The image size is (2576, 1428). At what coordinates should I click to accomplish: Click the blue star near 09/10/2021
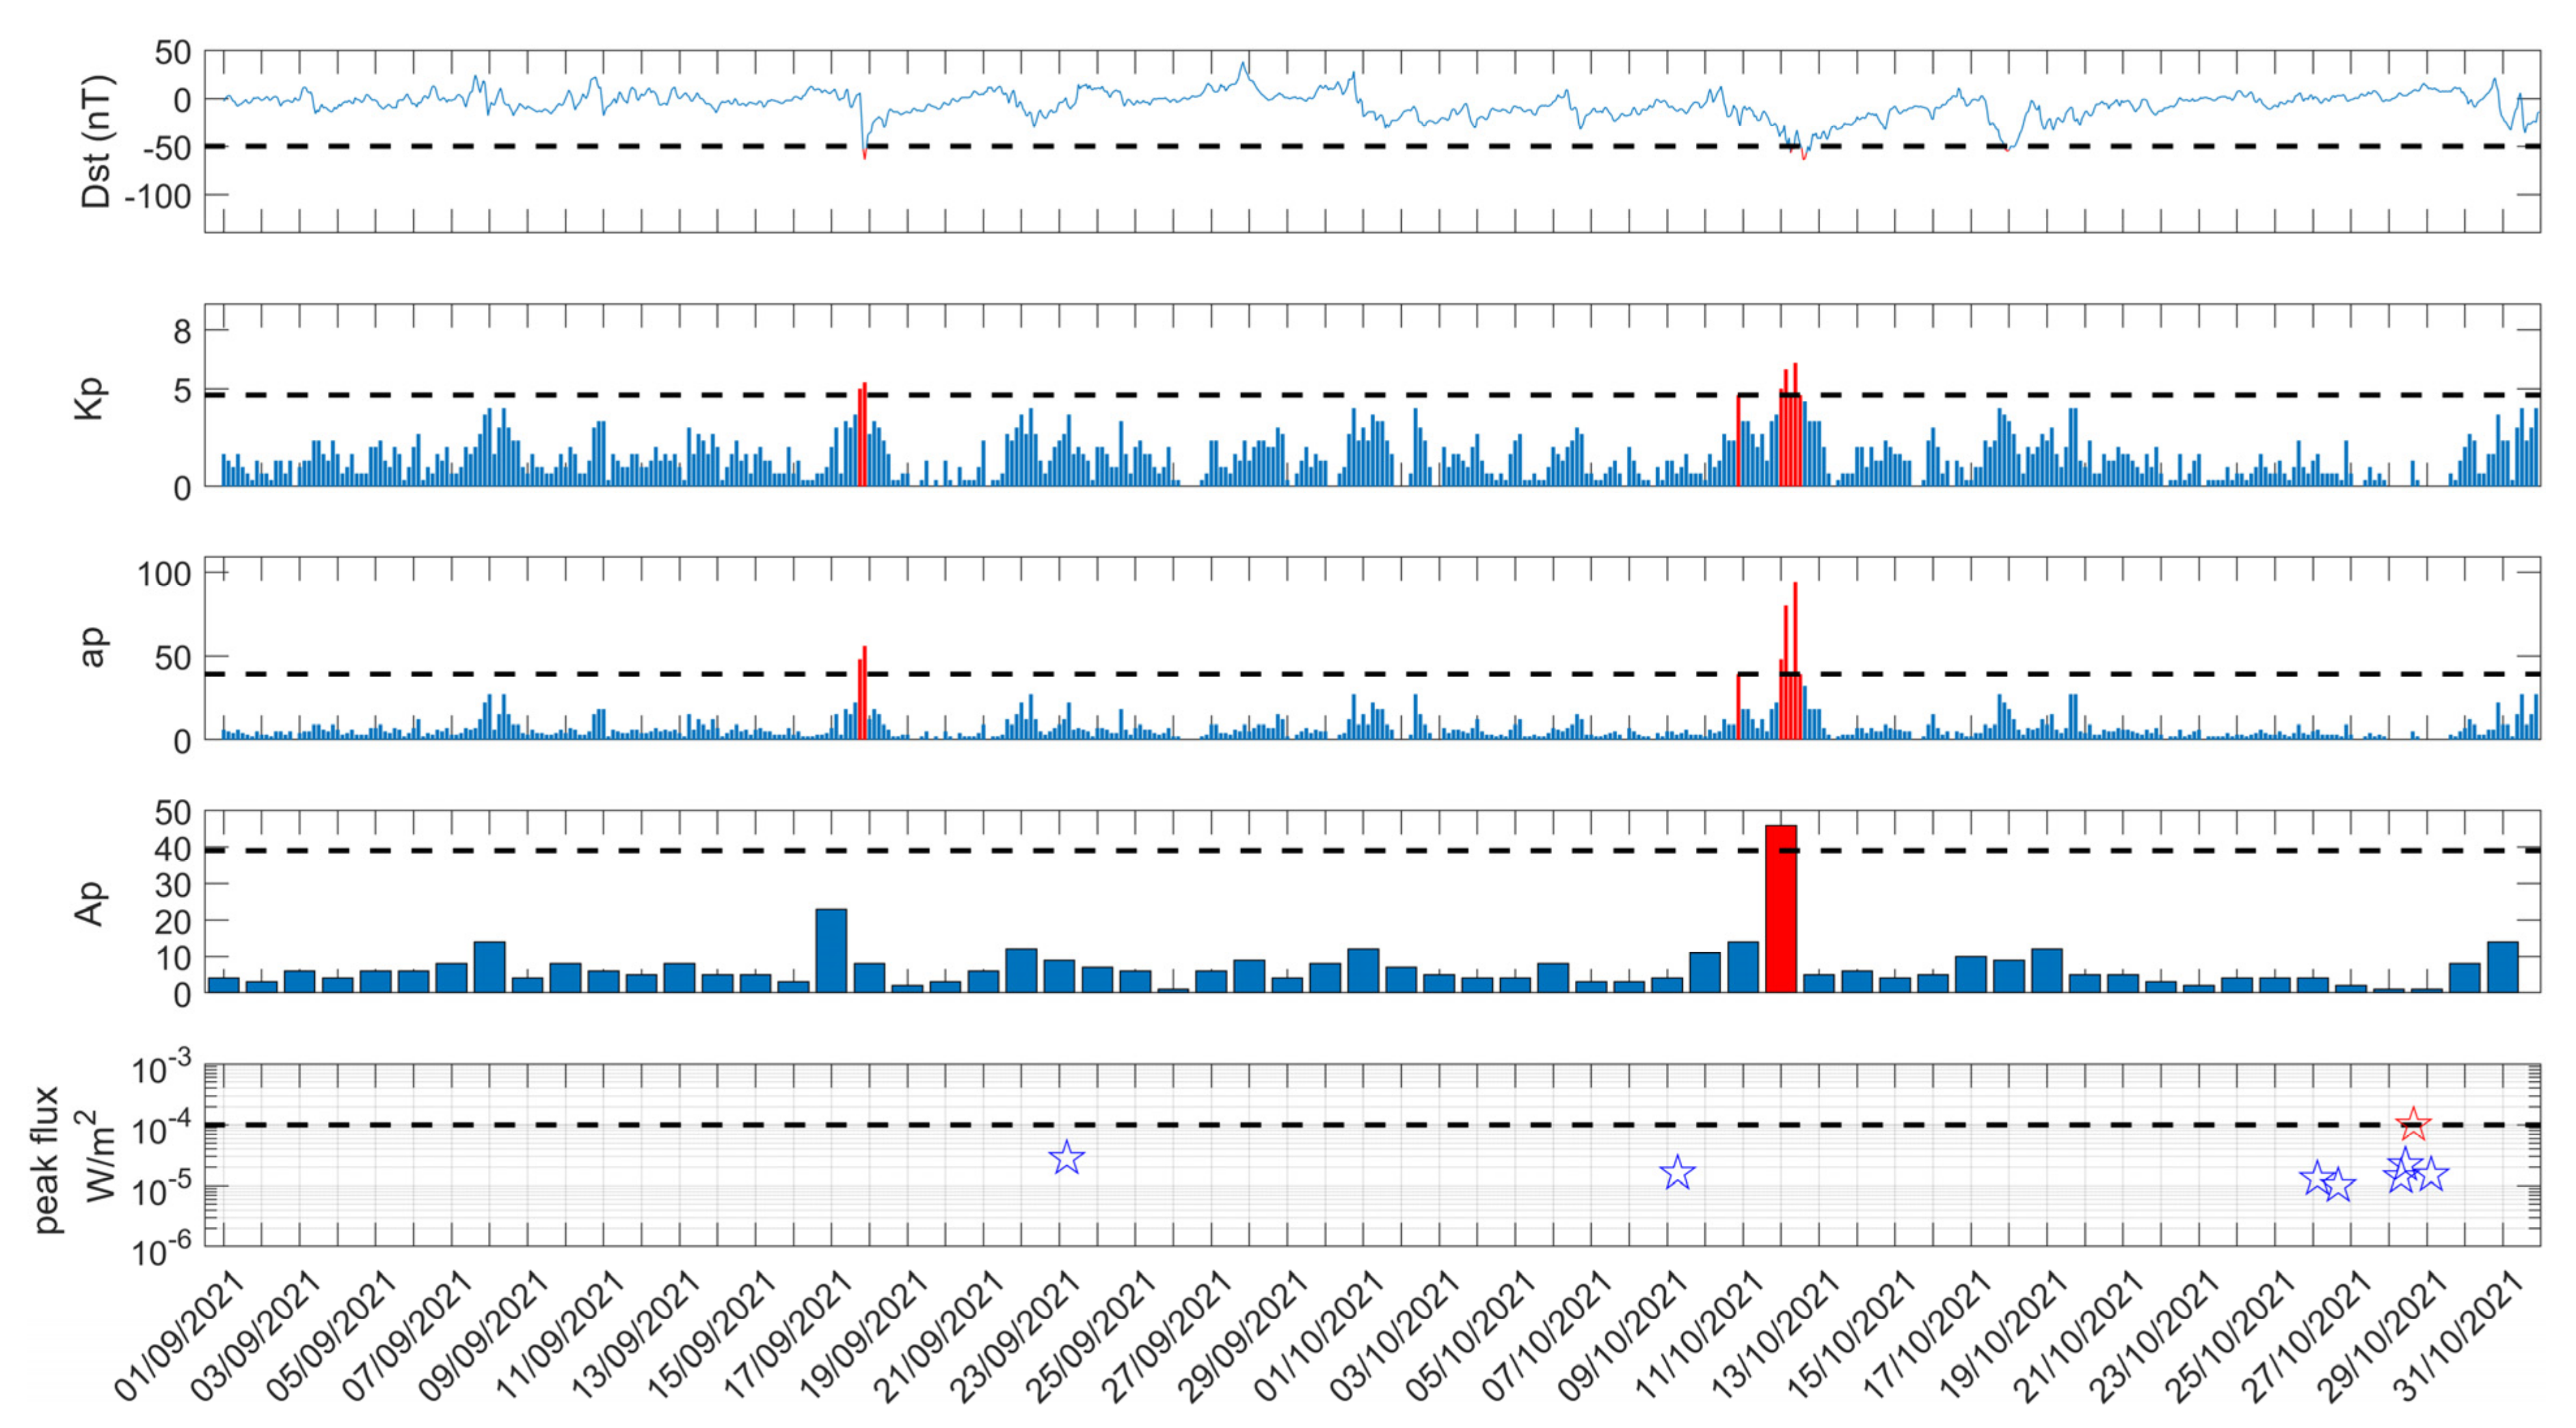pyautogui.click(x=1677, y=1172)
